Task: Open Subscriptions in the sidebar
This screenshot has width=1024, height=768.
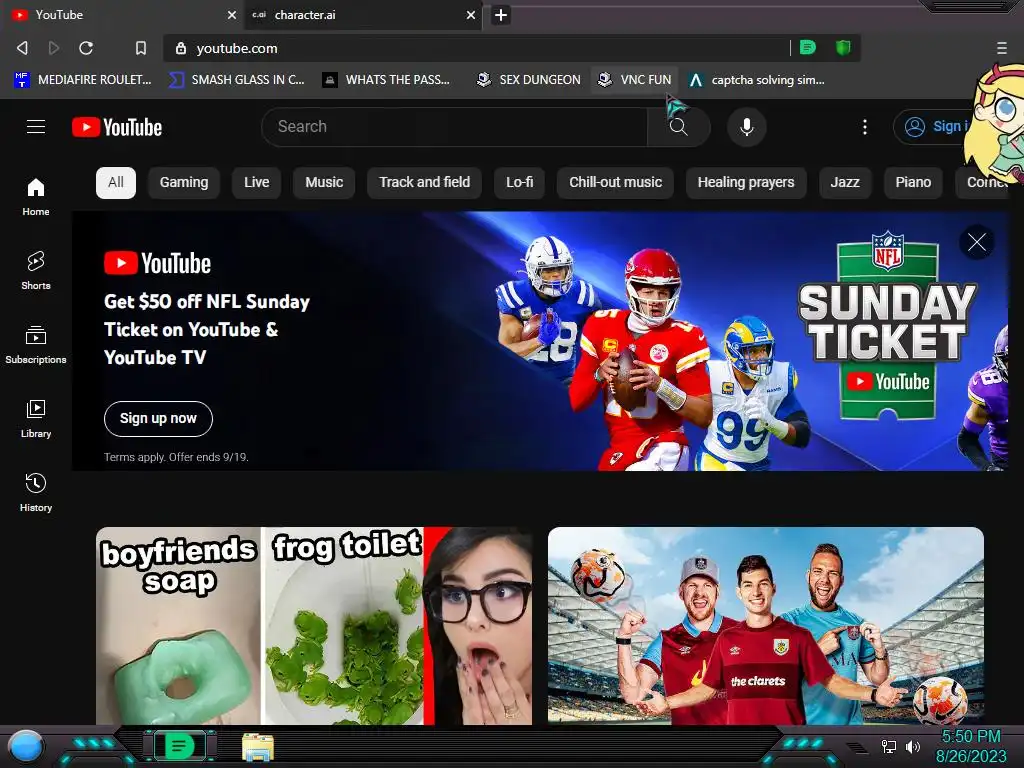Action: 36,344
